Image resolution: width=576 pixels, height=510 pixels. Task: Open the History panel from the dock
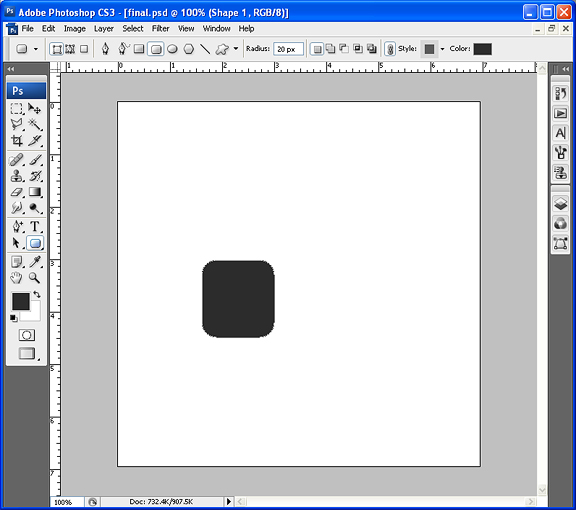[x=560, y=93]
